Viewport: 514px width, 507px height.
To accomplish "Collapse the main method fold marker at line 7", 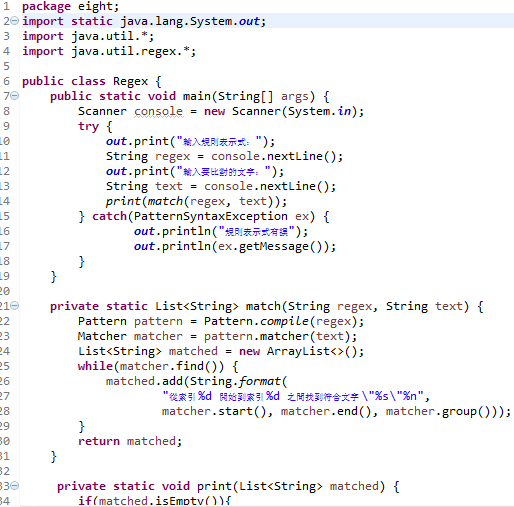I will click(x=15, y=96).
